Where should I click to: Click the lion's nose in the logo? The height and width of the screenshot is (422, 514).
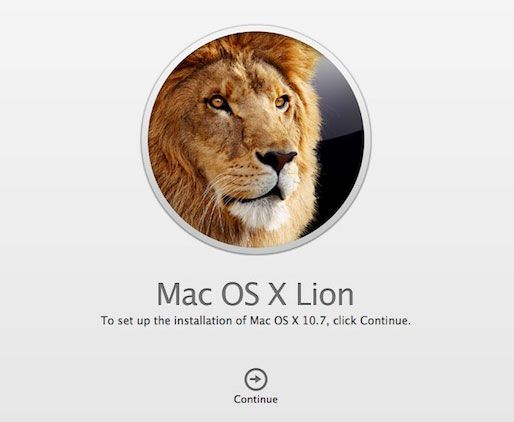click(276, 160)
